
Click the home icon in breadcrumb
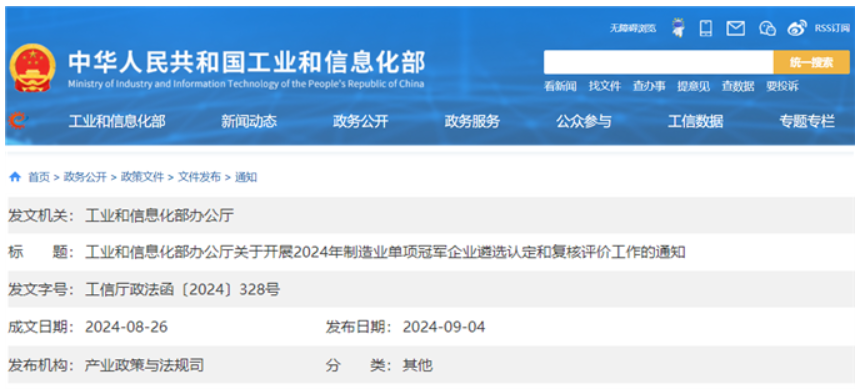coord(15,177)
